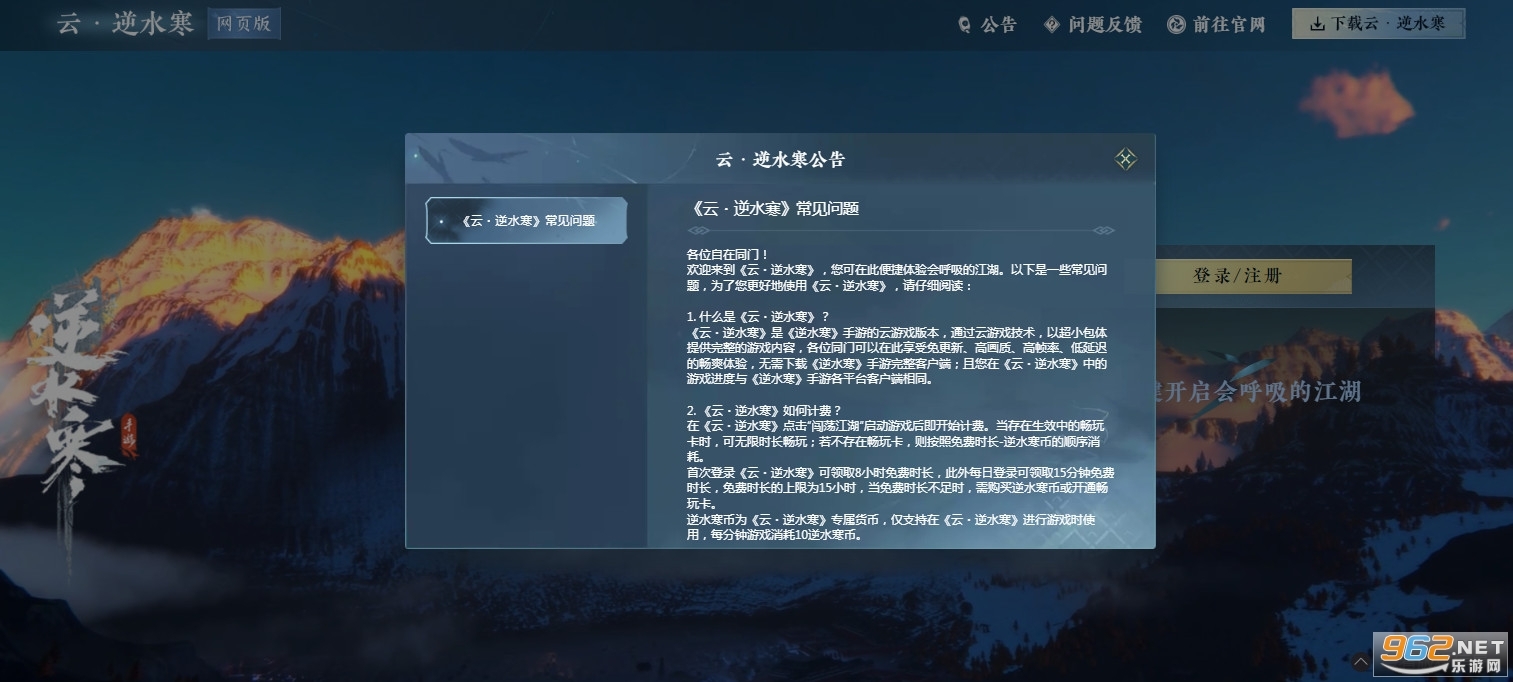Click the scroll-to-top chevron icon
Image resolution: width=1513 pixels, height=682 pixels.
point(1360,661)
